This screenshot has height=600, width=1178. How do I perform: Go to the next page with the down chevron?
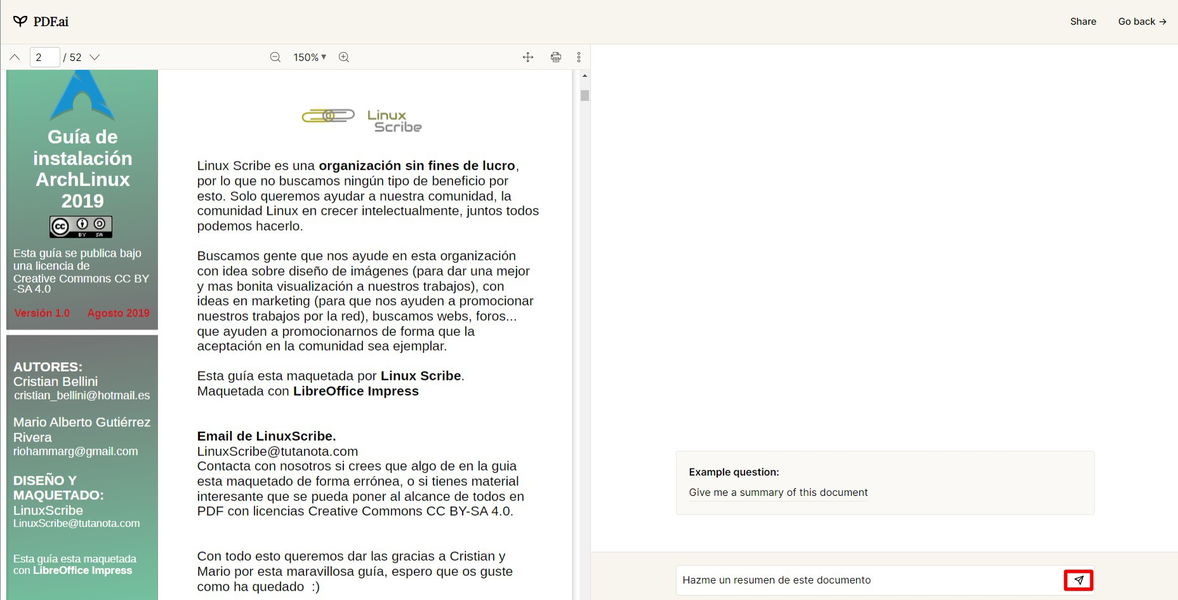(x=95, y=57)
